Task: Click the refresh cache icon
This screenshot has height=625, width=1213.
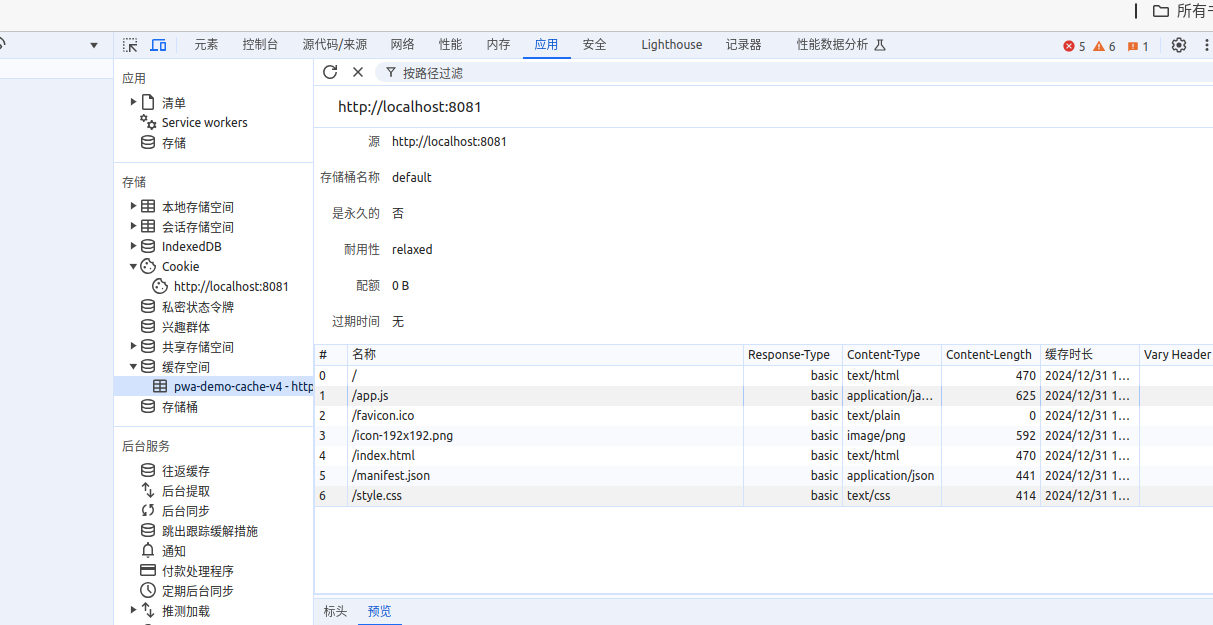Action: (x=330, y=72)
